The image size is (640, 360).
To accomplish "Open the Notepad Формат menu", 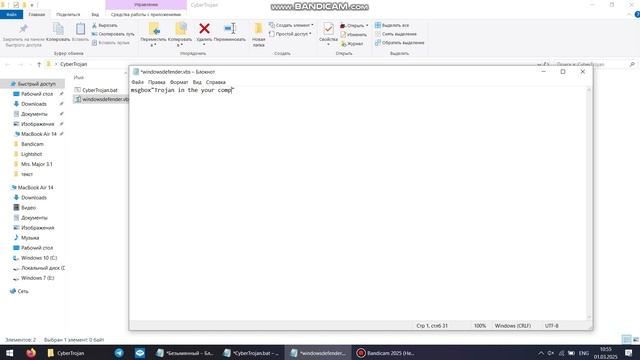I will coord(179,82).
